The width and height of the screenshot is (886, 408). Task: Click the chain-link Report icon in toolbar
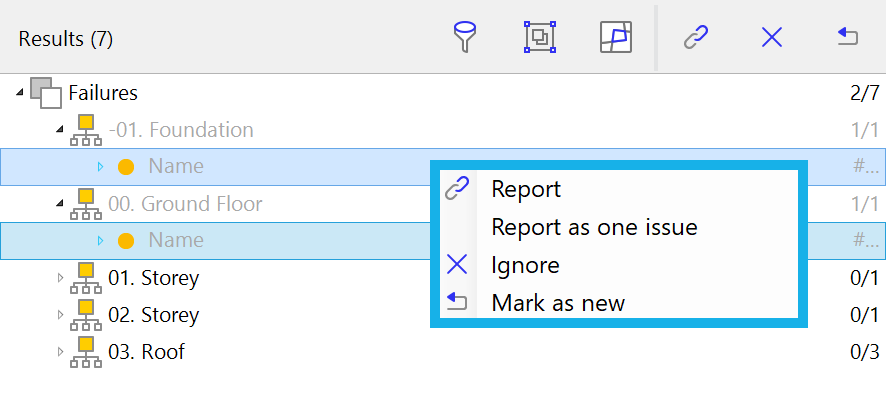(696, 38)
